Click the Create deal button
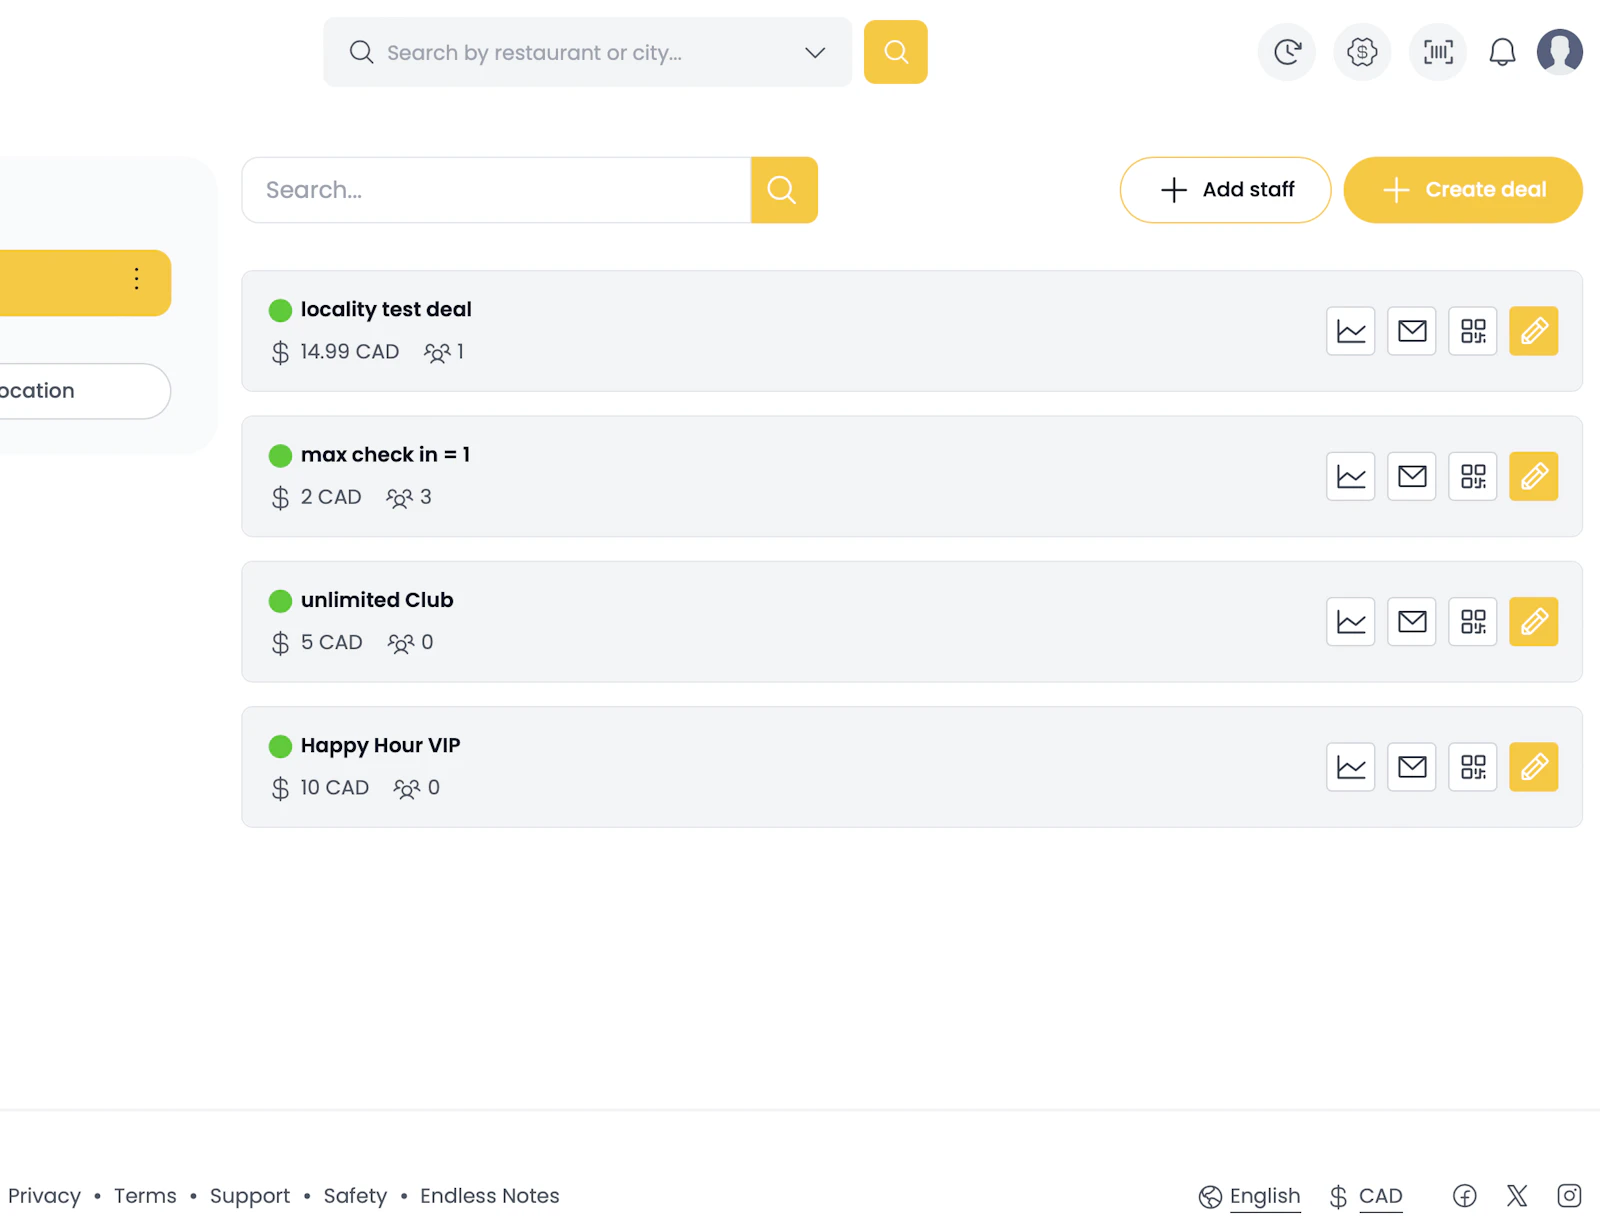Viewport: 1600px width, 1232px height. (1463, 190)
